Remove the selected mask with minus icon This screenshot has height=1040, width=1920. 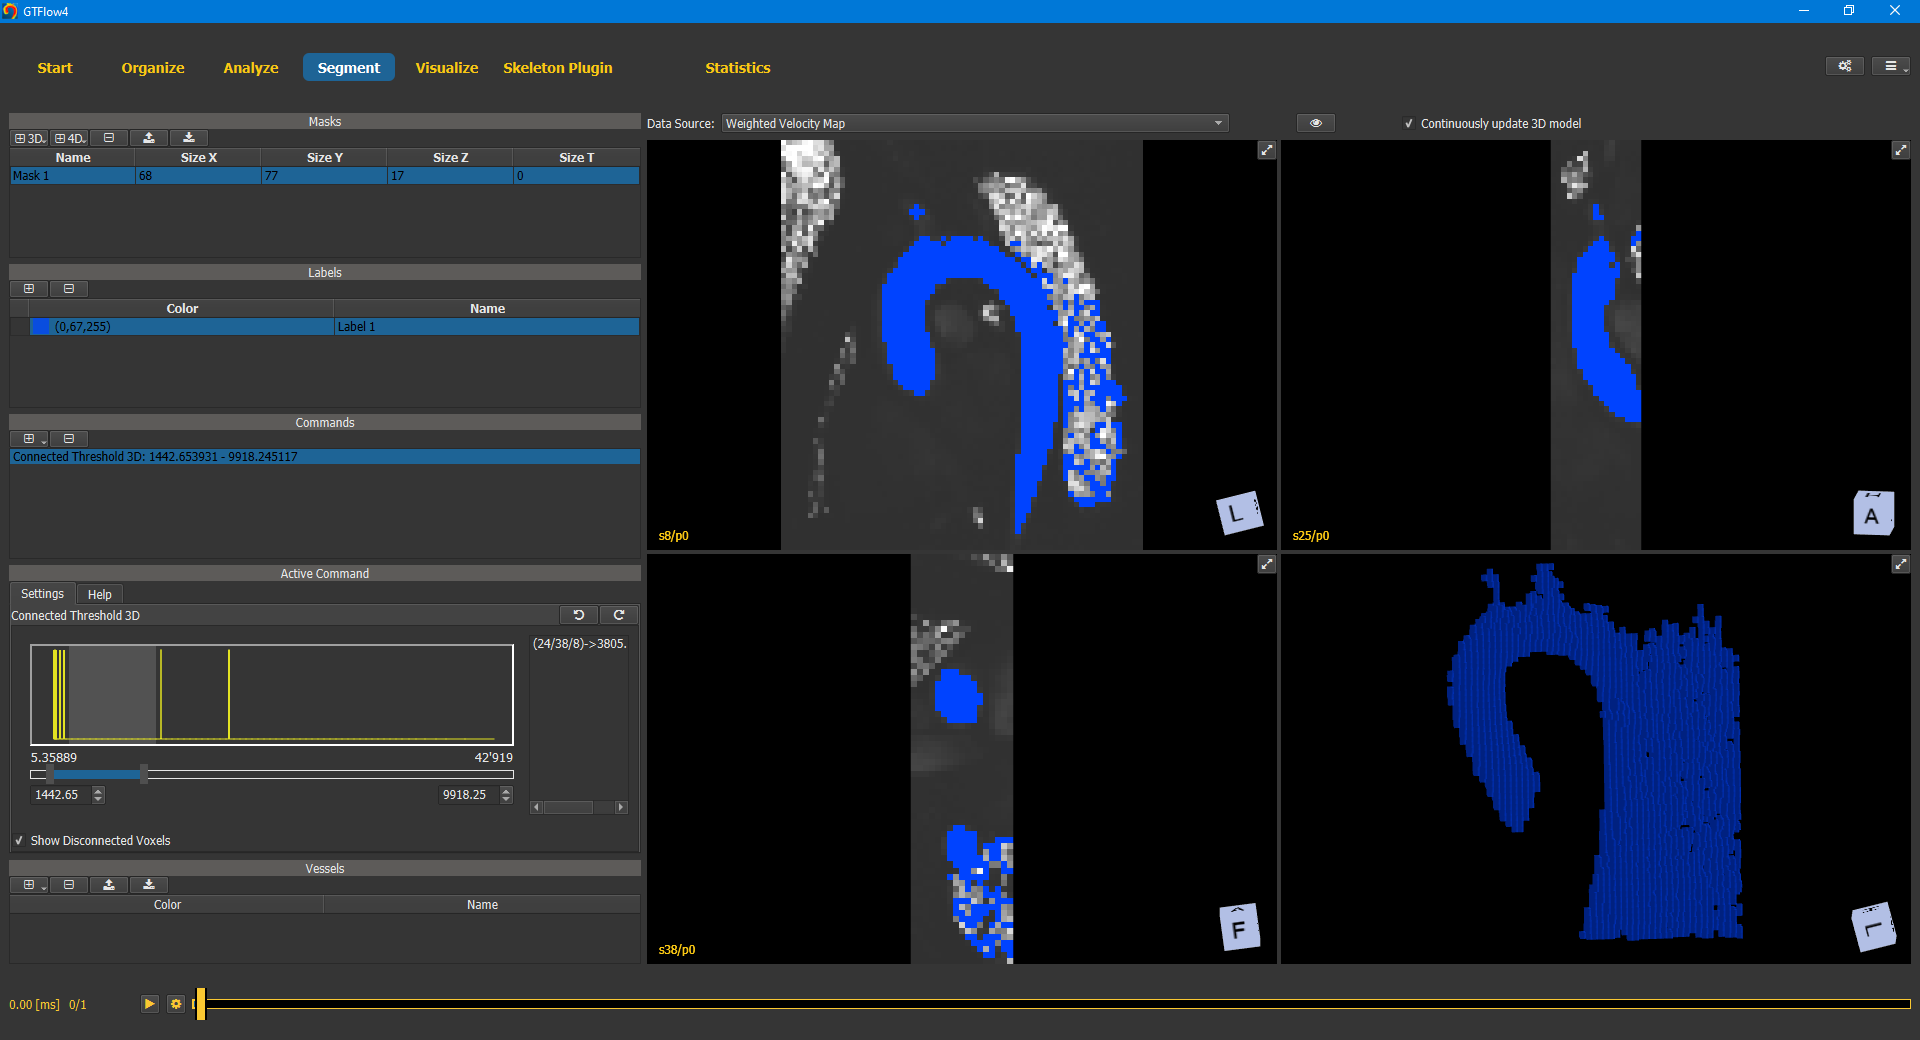coord(109,138)
